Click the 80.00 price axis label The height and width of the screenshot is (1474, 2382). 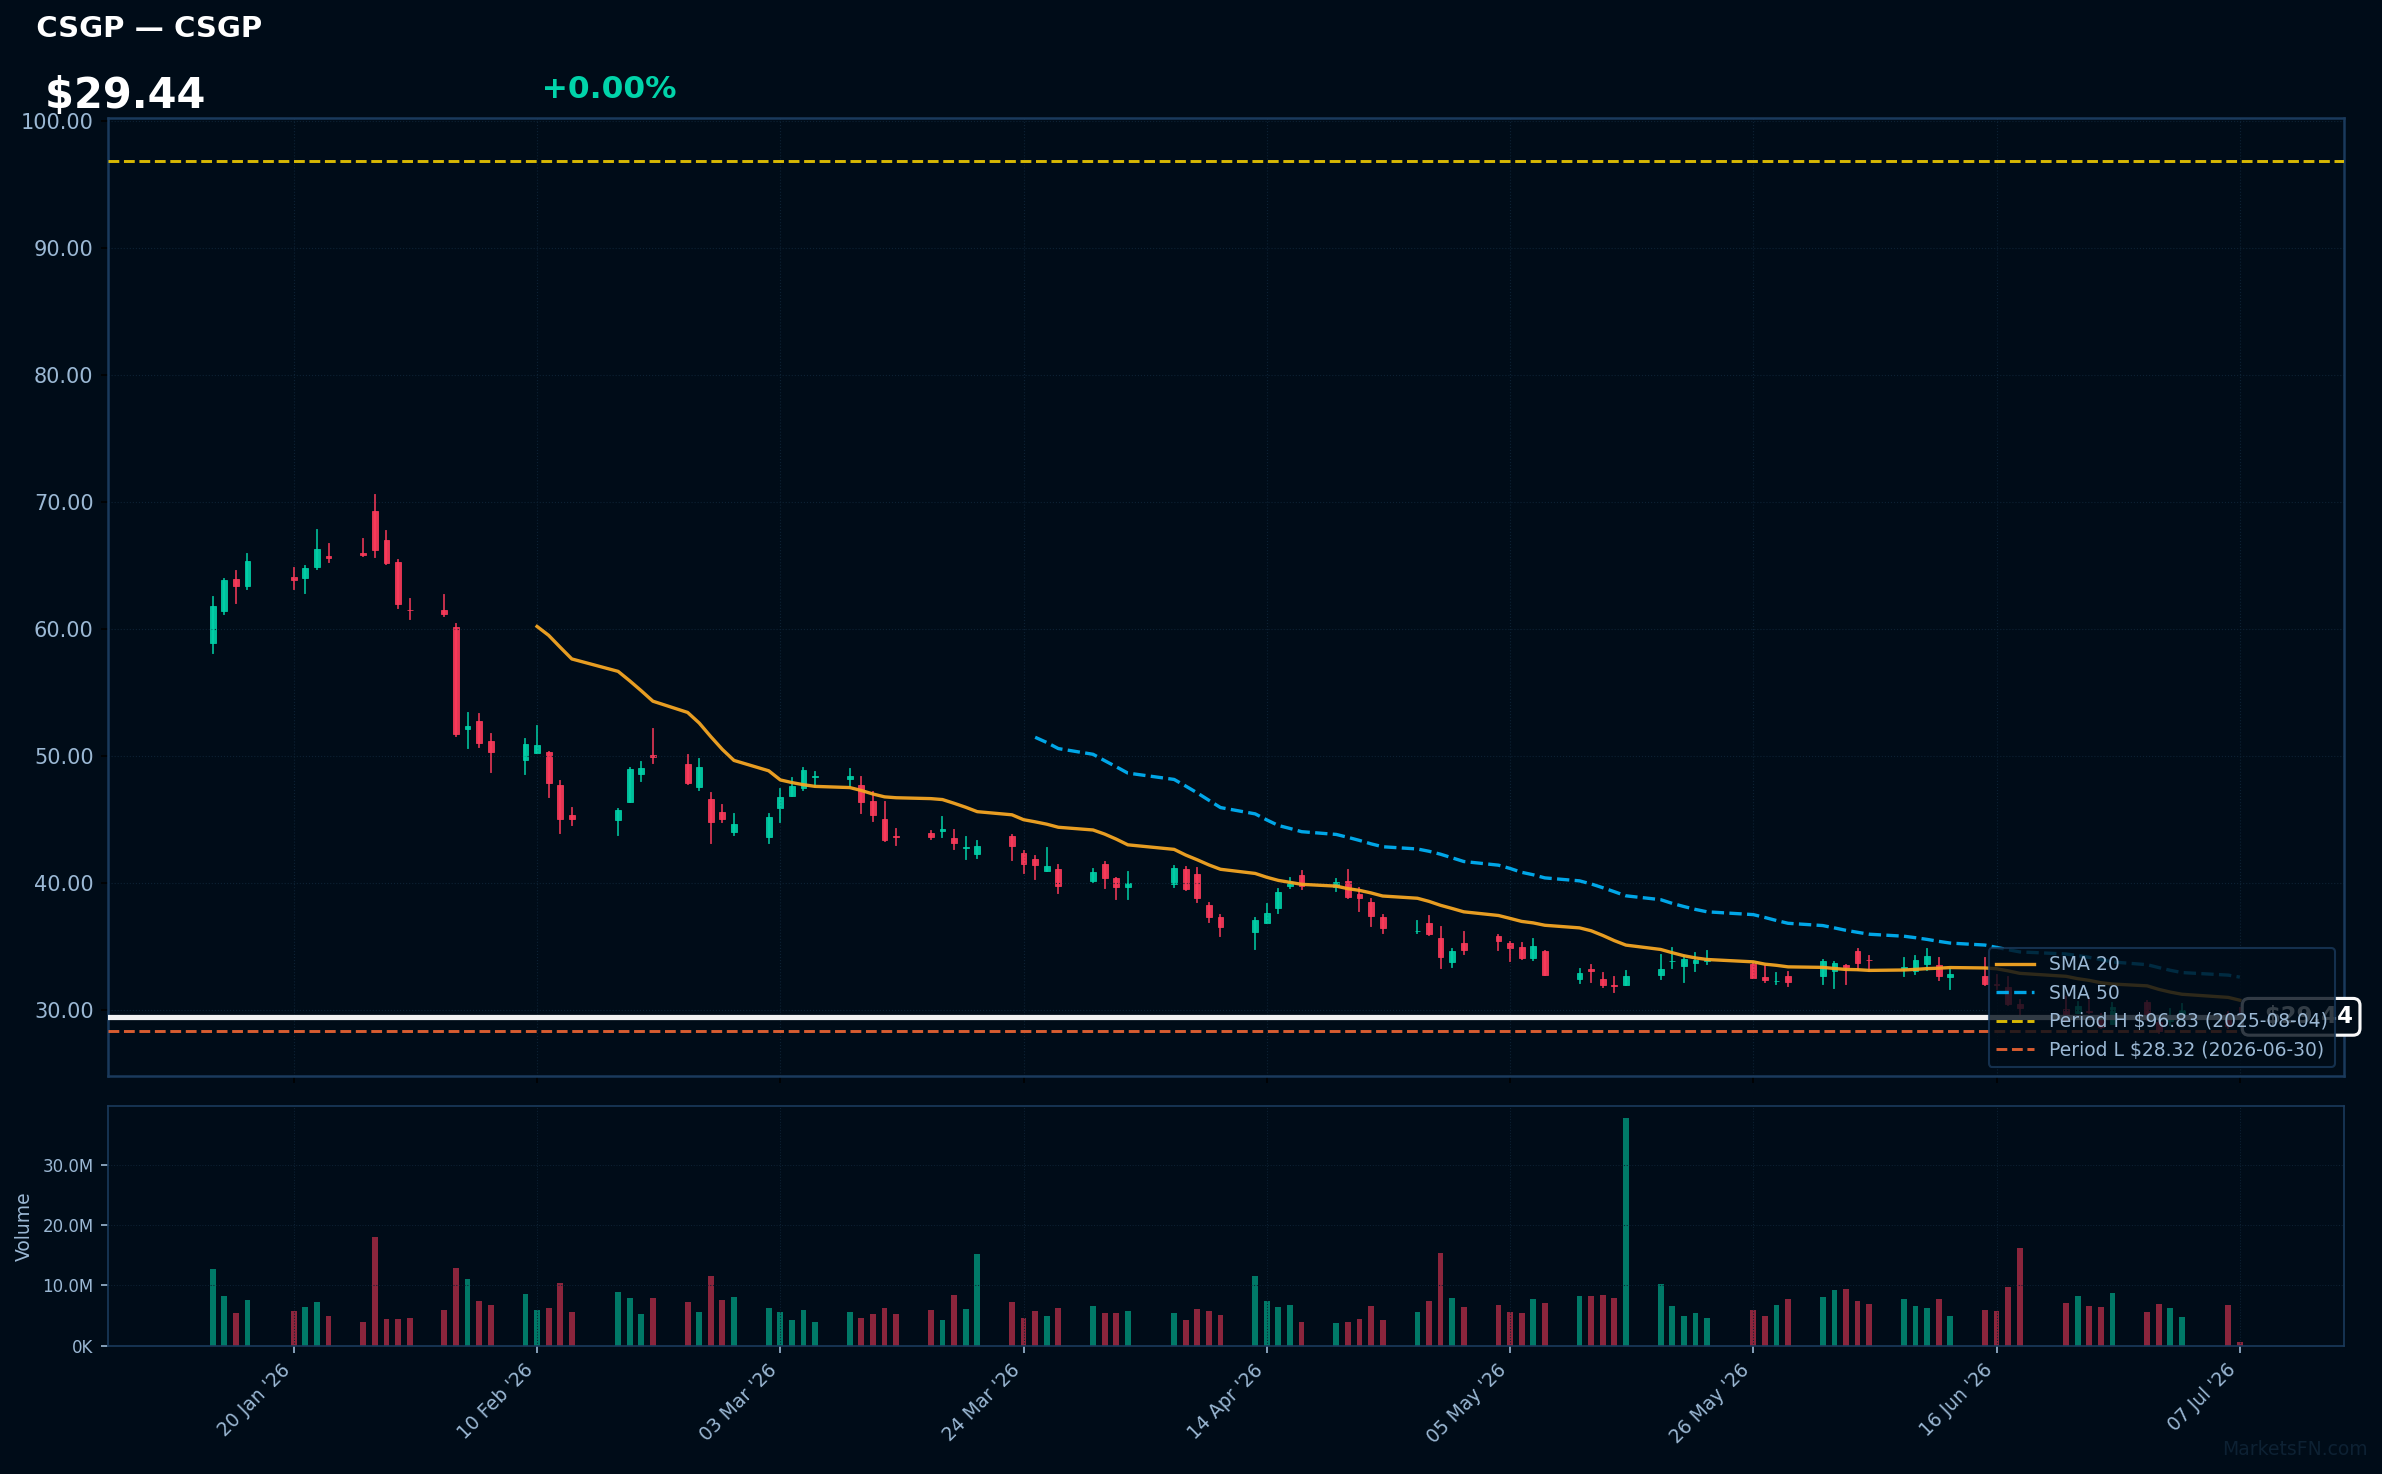(63, 376)
